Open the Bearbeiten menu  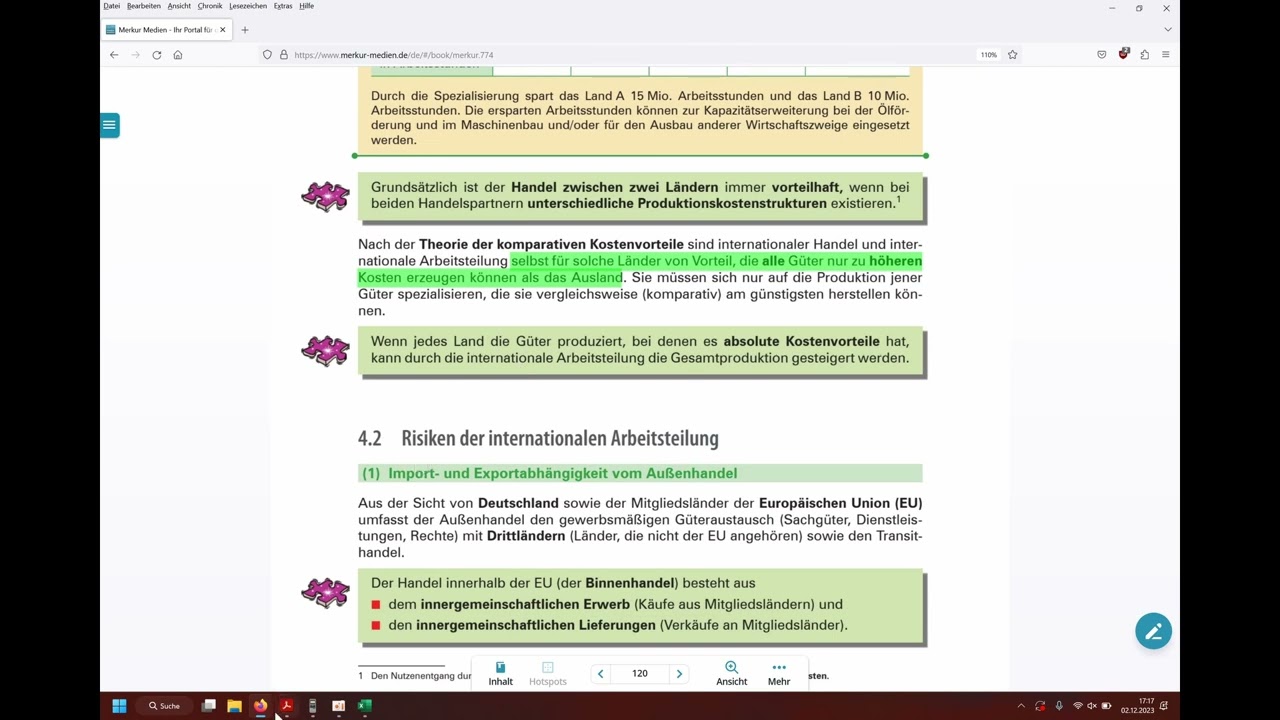[x=144, y=6]
